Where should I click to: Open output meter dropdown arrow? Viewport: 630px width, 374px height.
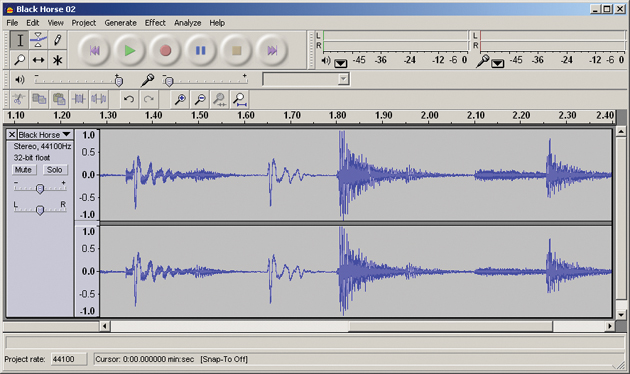[x=341, y=63]
